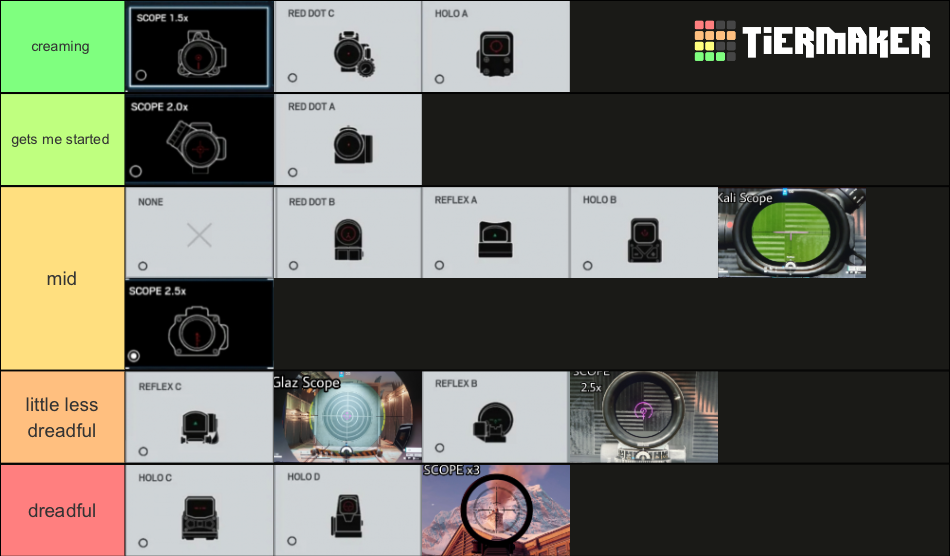Select the Holo D sight icon
Screen dimensions: 950x556
(349, 516)
